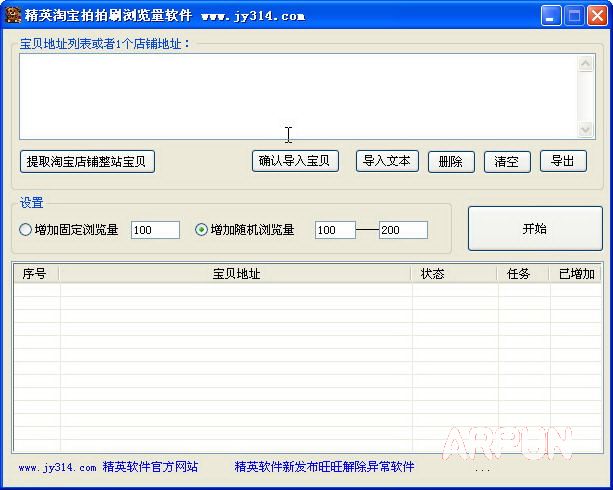Click the text area scrollbar down arrow
Screen dimensions: 613x490
click(x=585, y=129)
